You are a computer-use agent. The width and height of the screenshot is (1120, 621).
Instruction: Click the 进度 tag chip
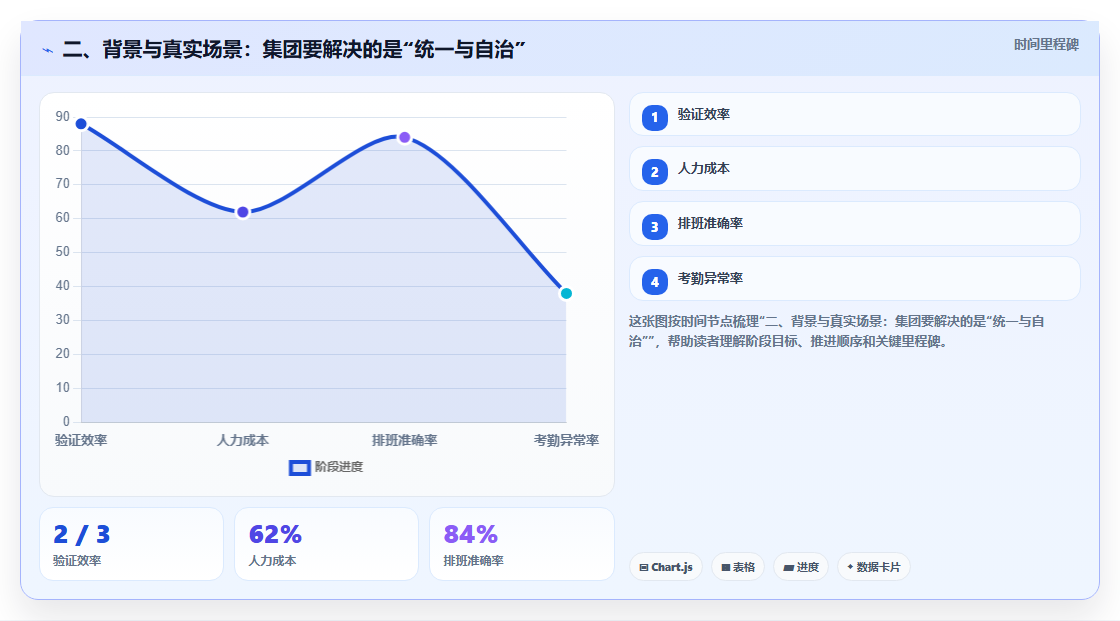click(801, 567)
